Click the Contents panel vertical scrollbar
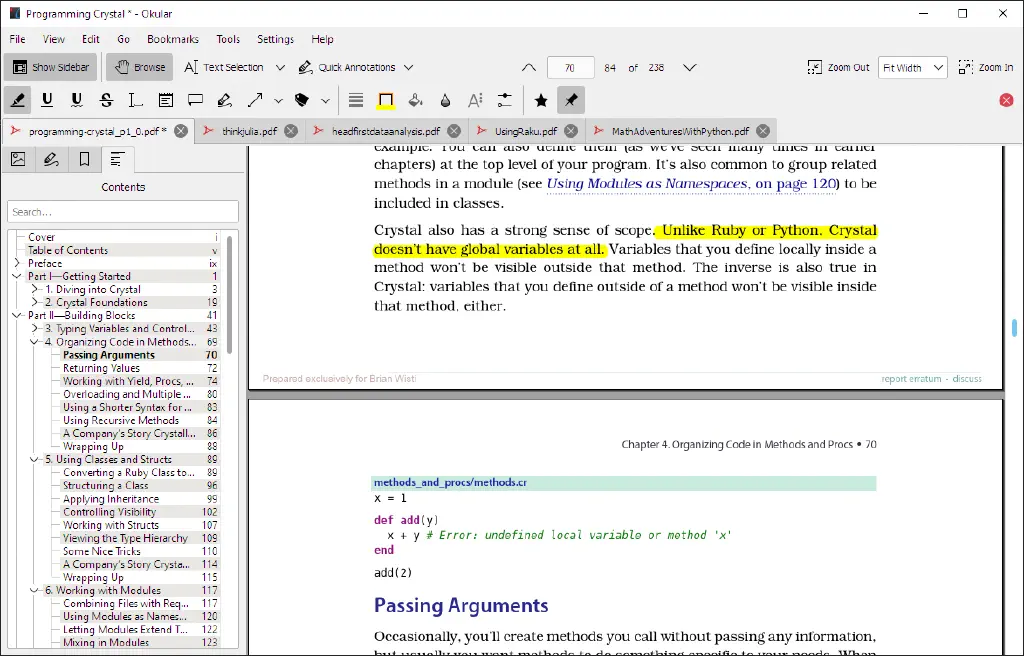1024x656 pixels. pyautogui.click(x=229, y=295)
